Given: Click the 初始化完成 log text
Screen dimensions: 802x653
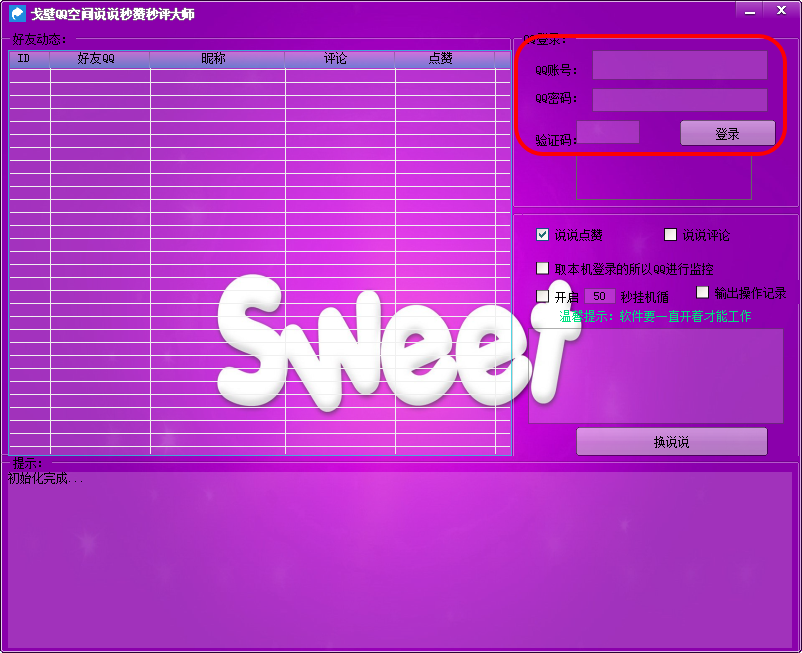Looking at the screenshot, I should (45, 479).
